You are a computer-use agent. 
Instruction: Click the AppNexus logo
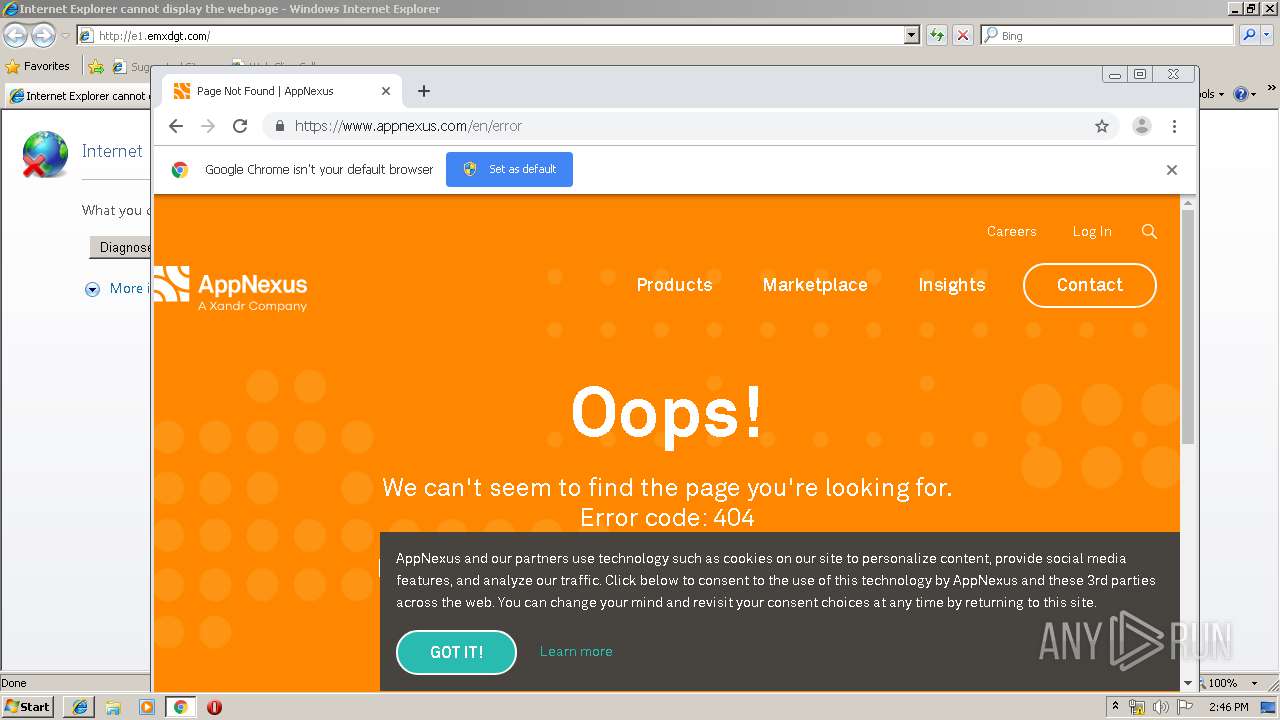coord(232,289)
